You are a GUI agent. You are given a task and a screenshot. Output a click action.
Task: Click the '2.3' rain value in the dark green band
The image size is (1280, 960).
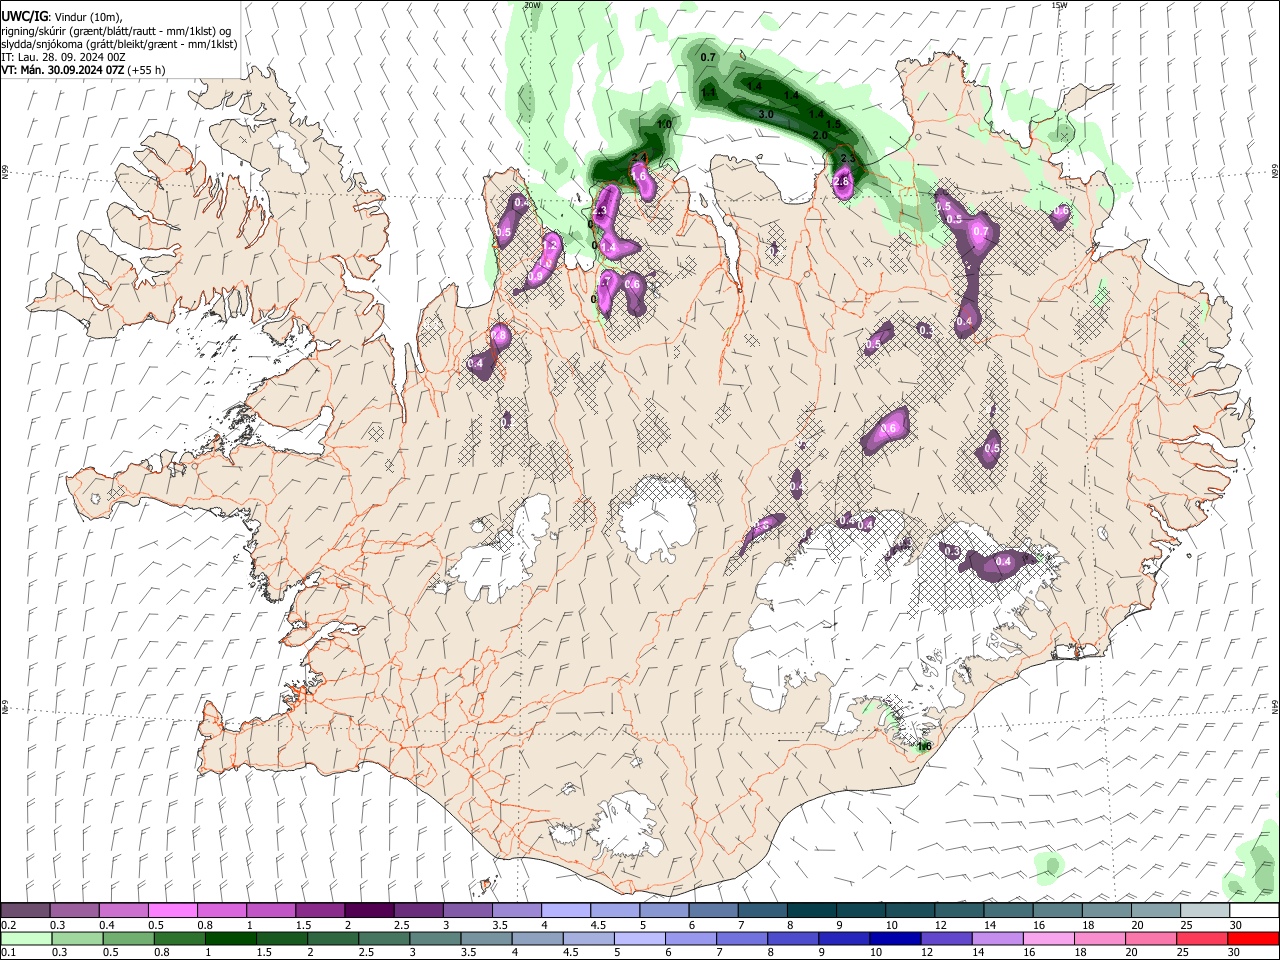849,159
